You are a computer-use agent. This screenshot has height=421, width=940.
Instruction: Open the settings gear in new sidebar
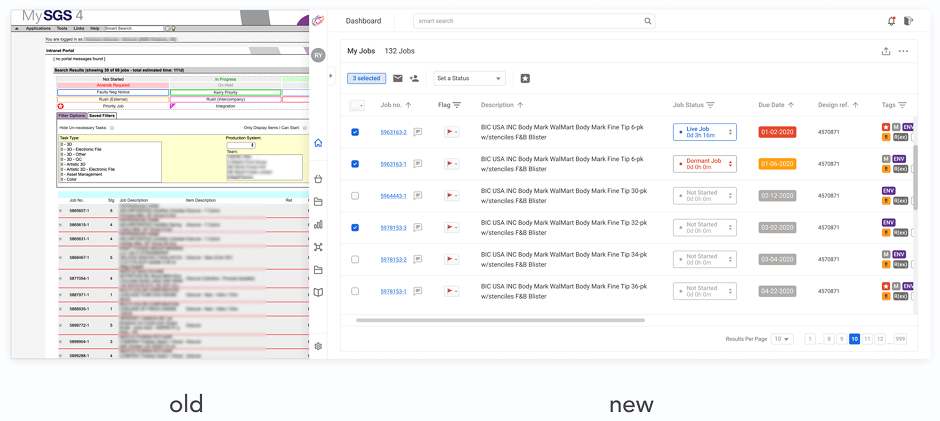click(318, 346)
